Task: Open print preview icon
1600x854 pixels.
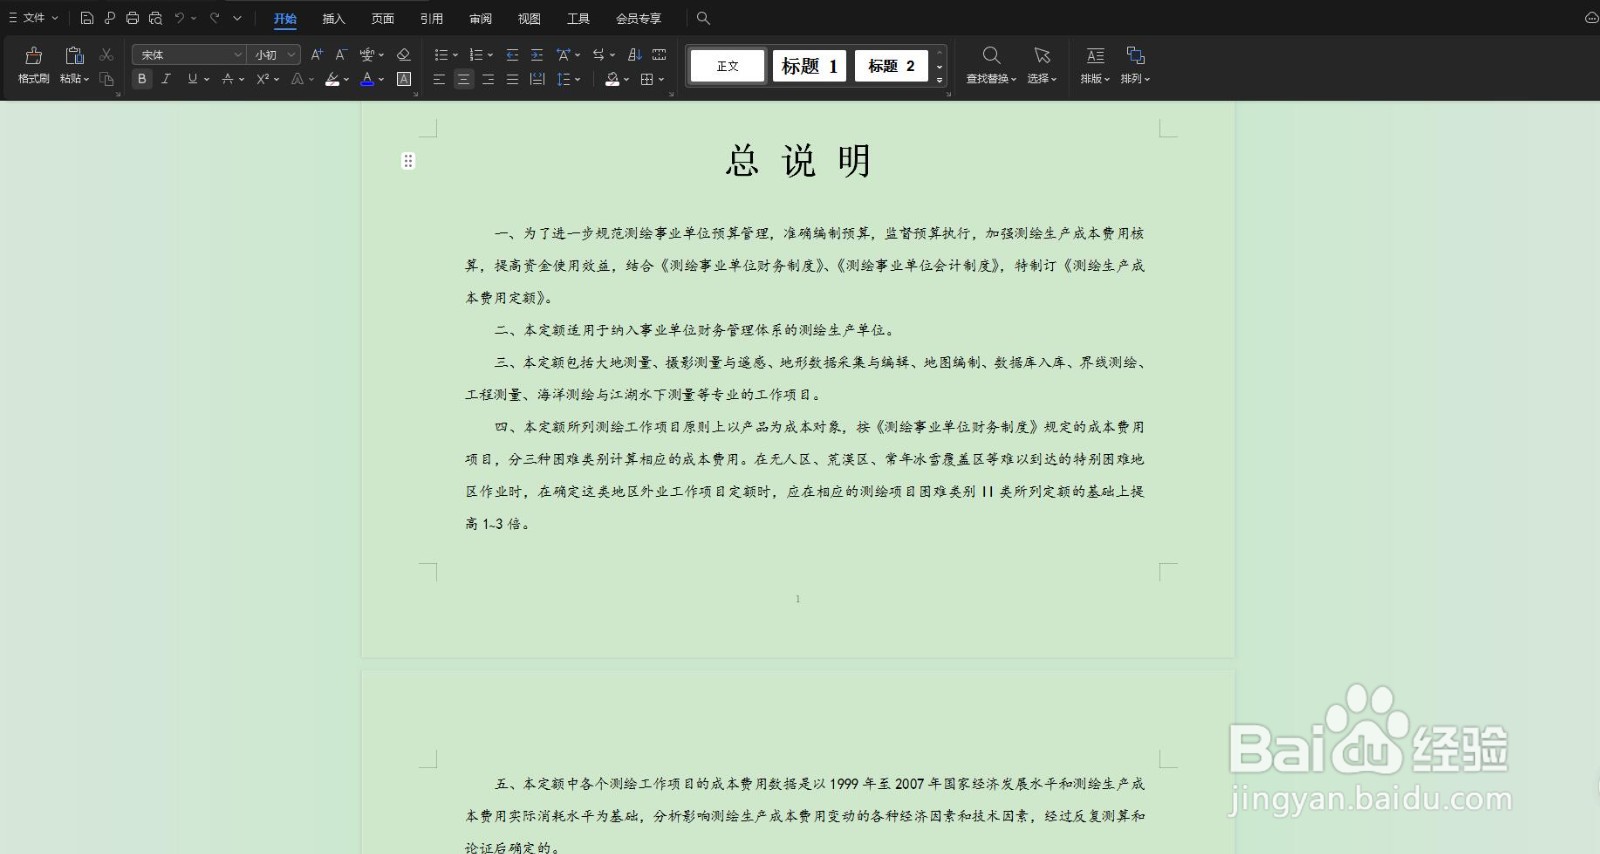Action: click(155, 18)
